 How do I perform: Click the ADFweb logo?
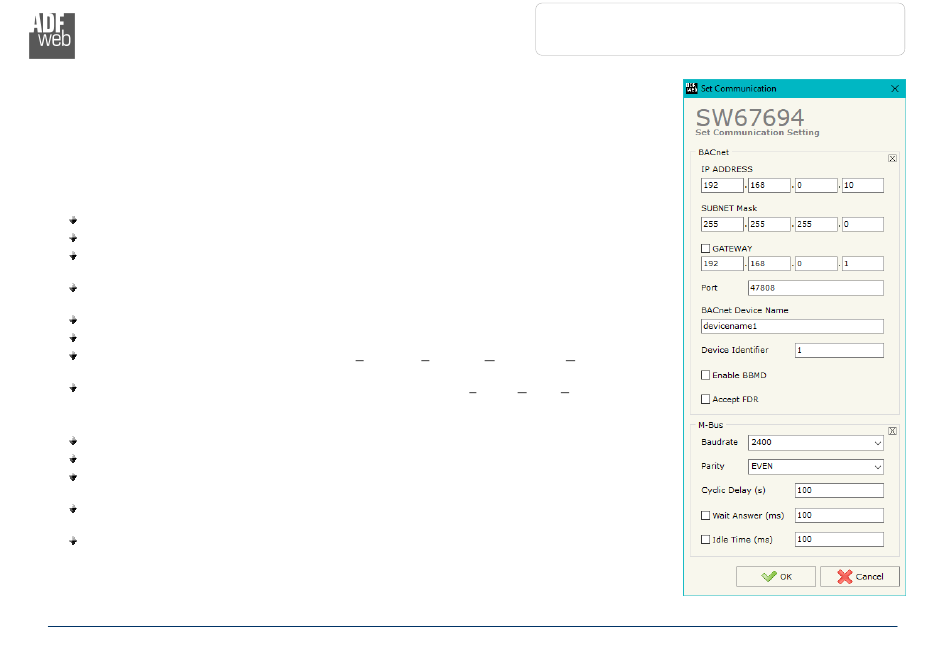(x=52, y=36)
